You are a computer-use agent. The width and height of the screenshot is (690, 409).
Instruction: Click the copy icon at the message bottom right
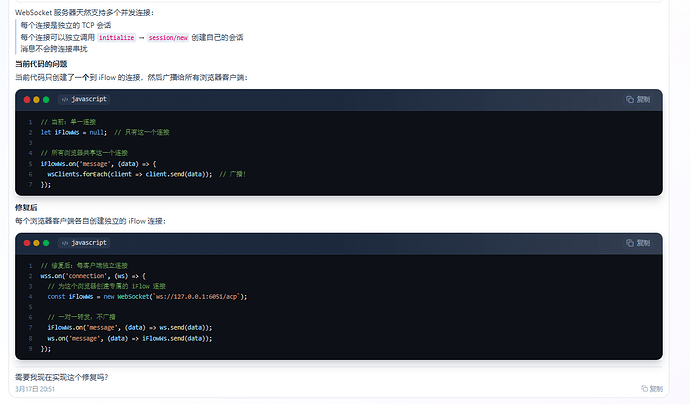click(x=644, y=389)
